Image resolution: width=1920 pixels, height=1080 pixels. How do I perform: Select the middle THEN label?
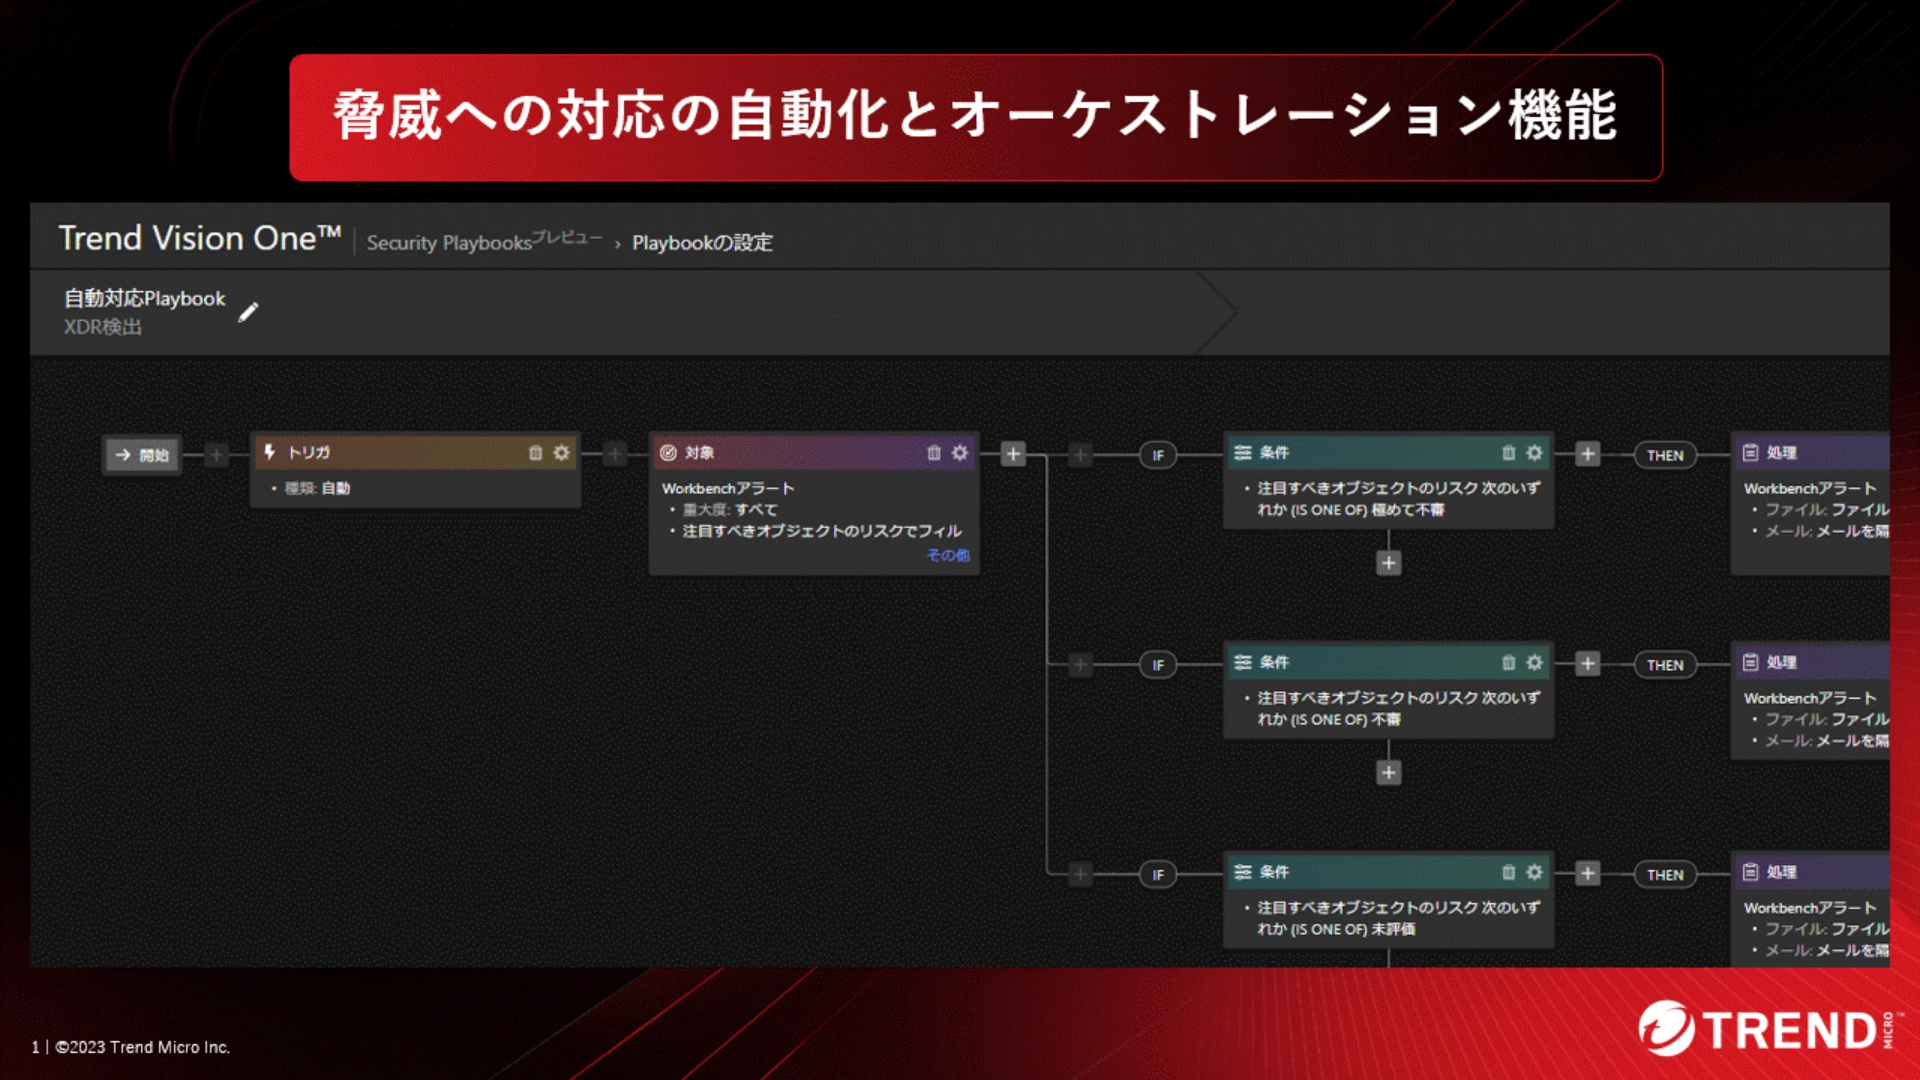(1665, 665)
